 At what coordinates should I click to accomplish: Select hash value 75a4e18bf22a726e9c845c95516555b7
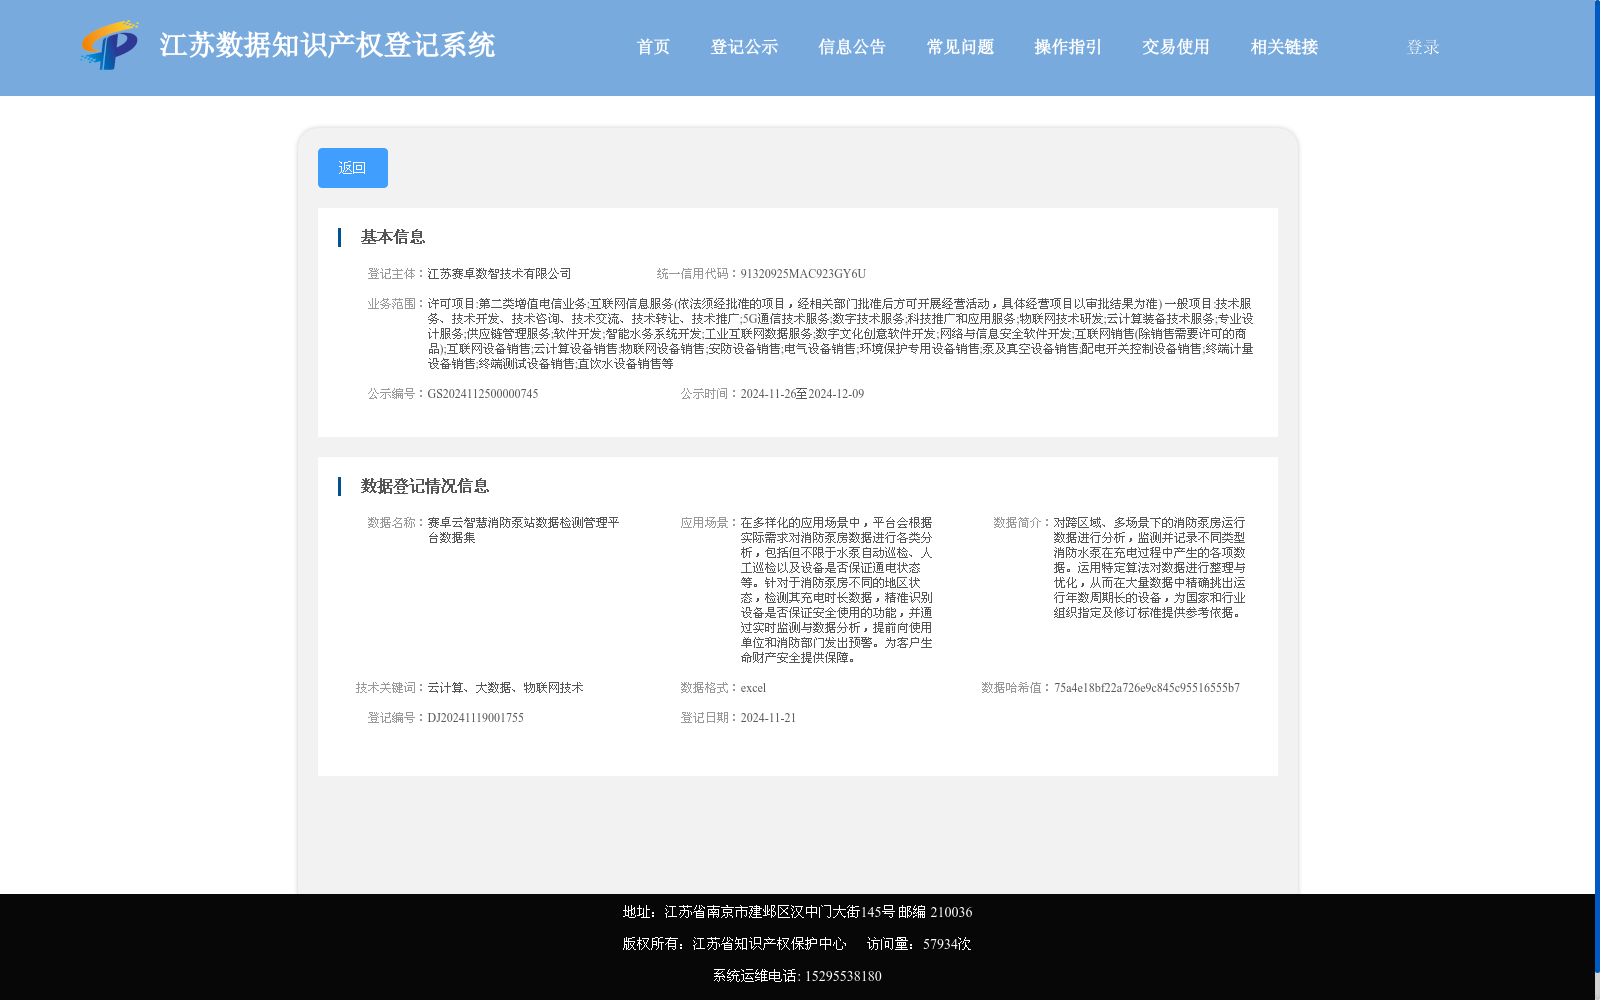click(x=1147, y=688)
